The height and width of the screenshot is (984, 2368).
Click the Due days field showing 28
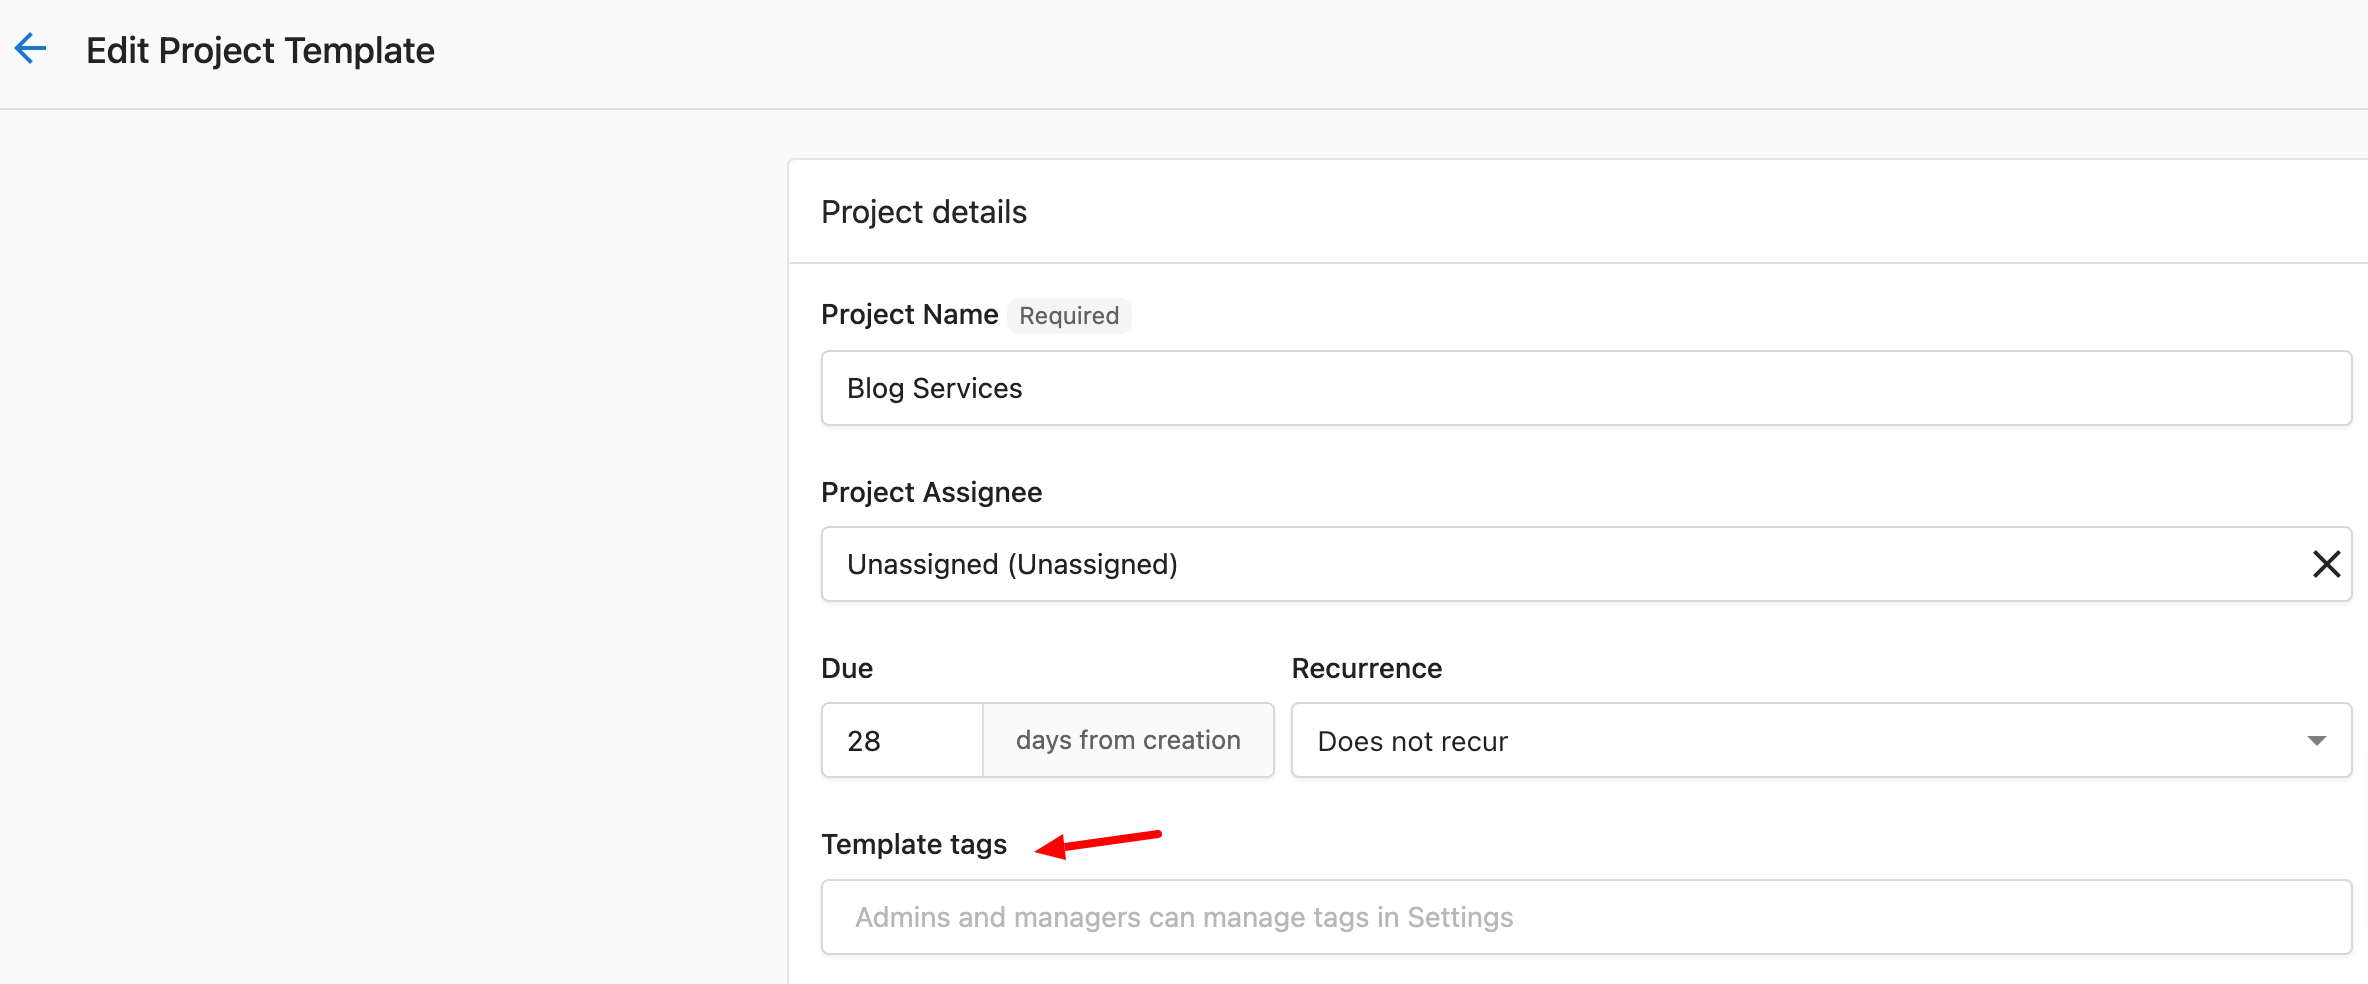pyautogui.click(x=902, y=740)
